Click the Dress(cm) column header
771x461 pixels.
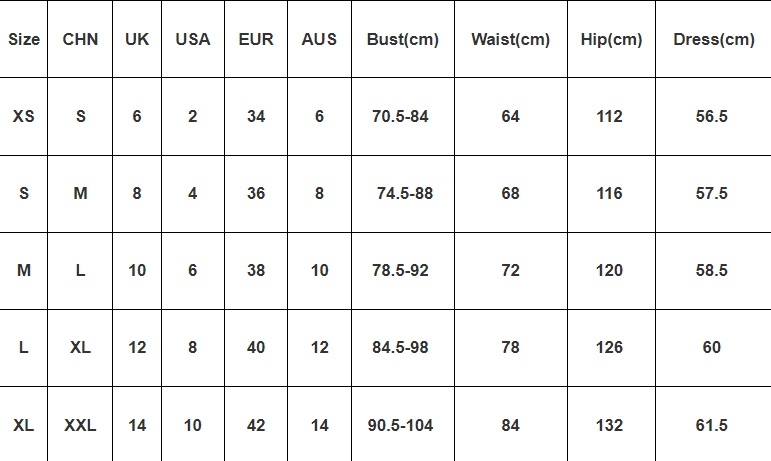click(713, 40)
